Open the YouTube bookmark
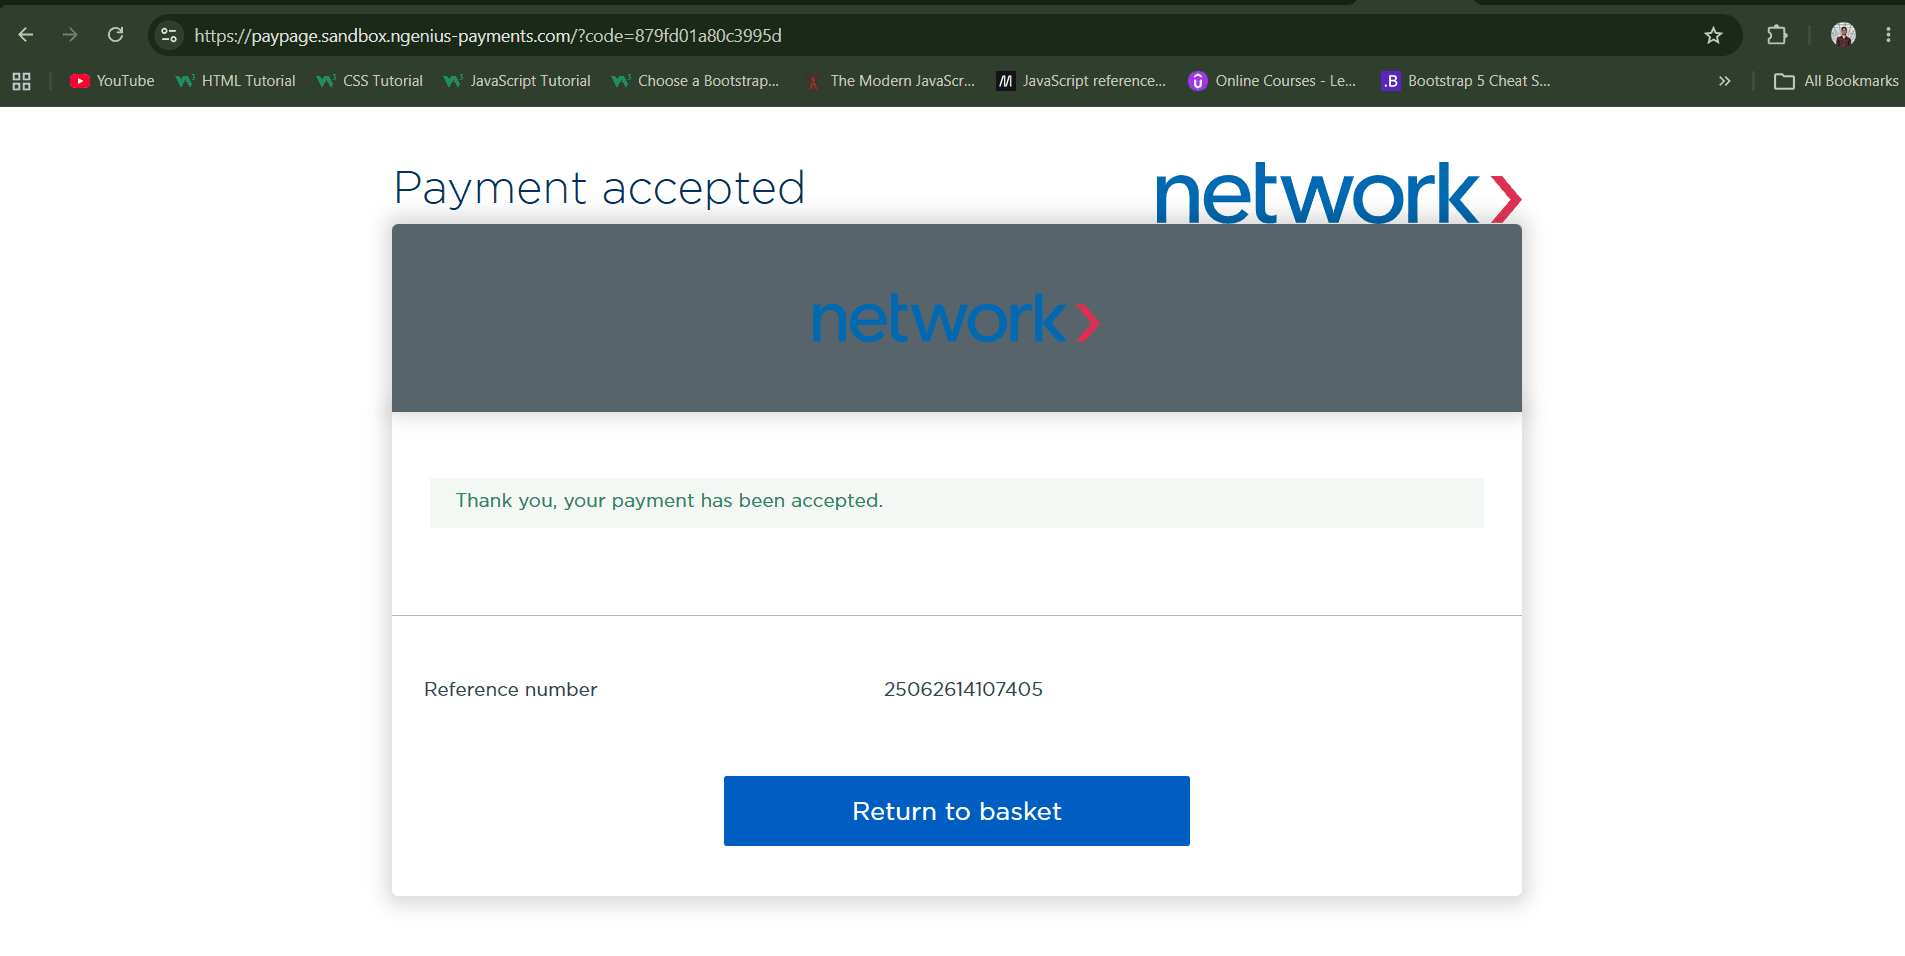The height and width of the screenshot is (956, 1905). (x=112, y=81)
